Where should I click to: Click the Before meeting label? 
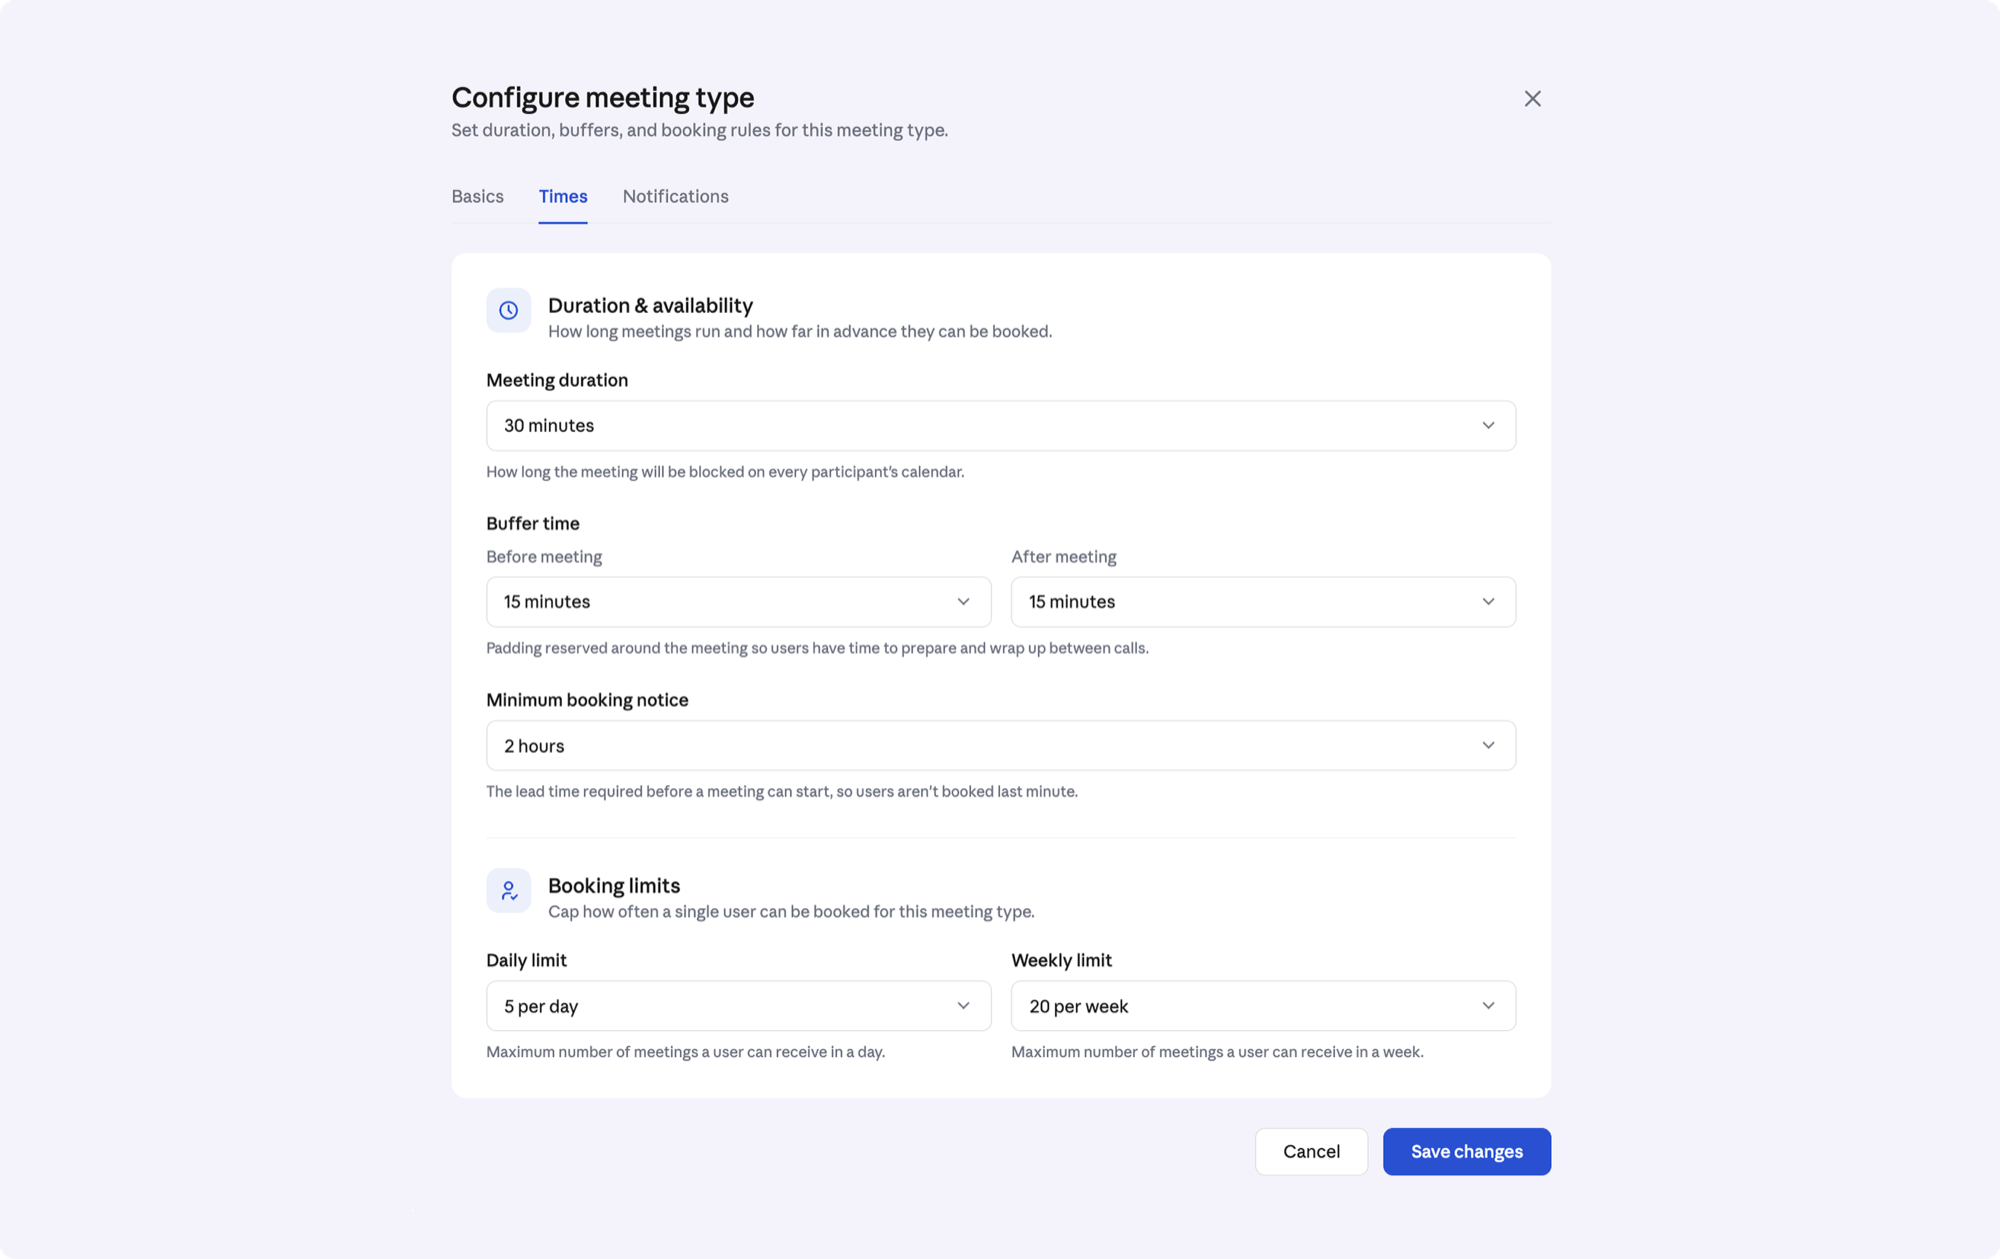coord(544,557)
